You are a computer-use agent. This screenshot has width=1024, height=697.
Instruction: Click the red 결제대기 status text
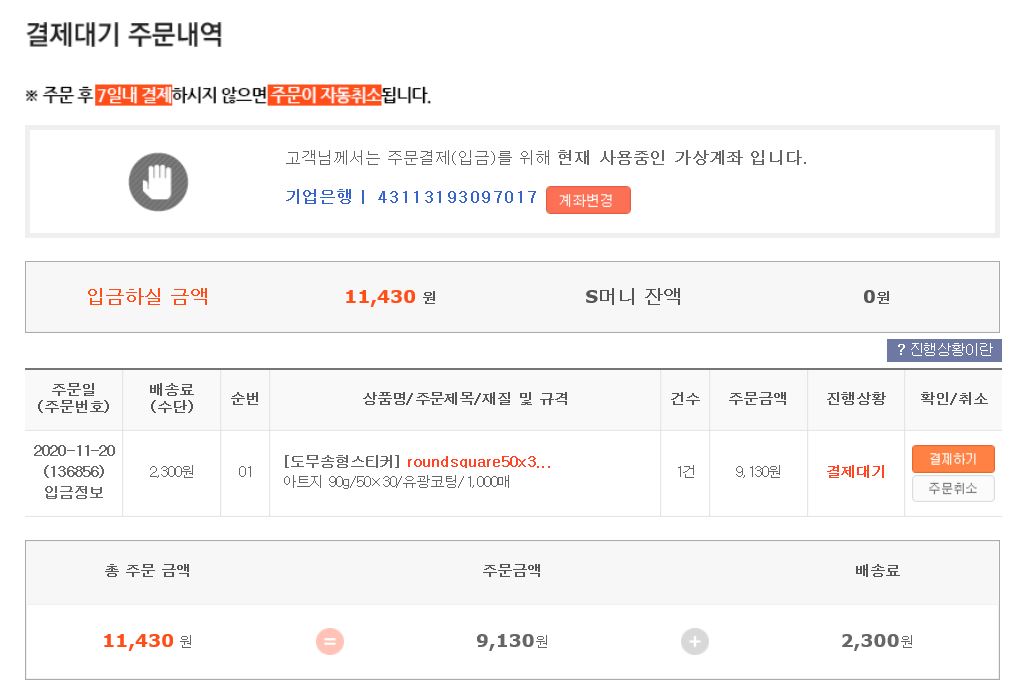click(855, 472)
